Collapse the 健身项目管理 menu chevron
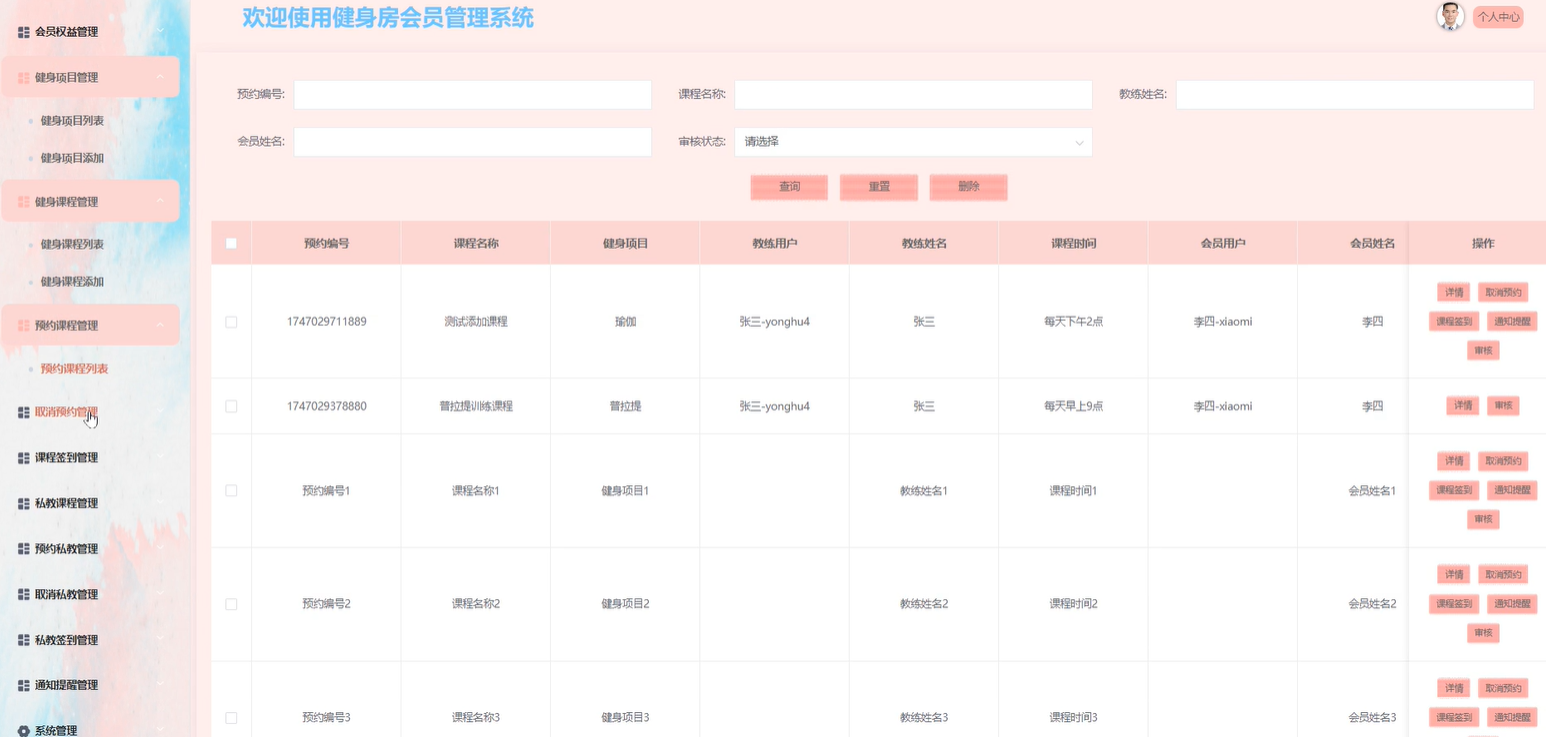The image size is (1546, 737). tap(160, 77)
